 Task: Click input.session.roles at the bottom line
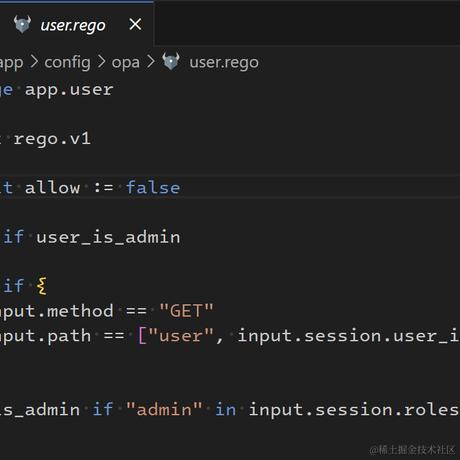point(354,410)
